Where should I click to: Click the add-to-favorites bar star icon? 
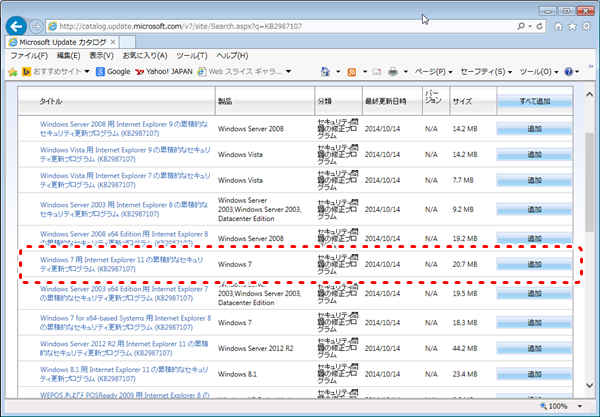click(13, 72)
